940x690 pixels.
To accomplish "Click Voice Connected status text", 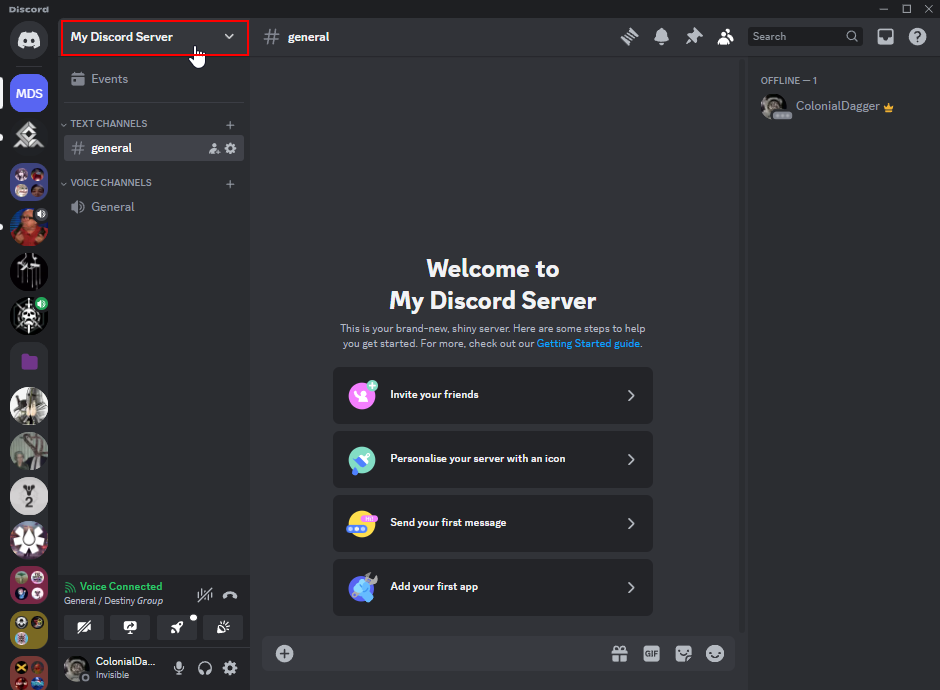I will [121, 586].
